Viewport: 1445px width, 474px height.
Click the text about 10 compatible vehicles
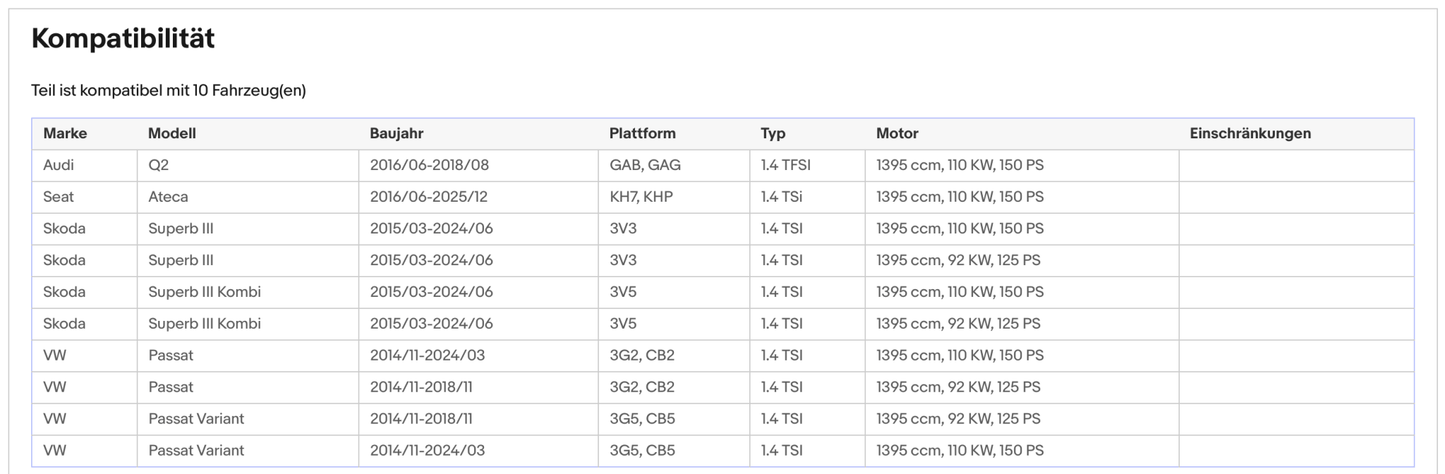(168, 91)
